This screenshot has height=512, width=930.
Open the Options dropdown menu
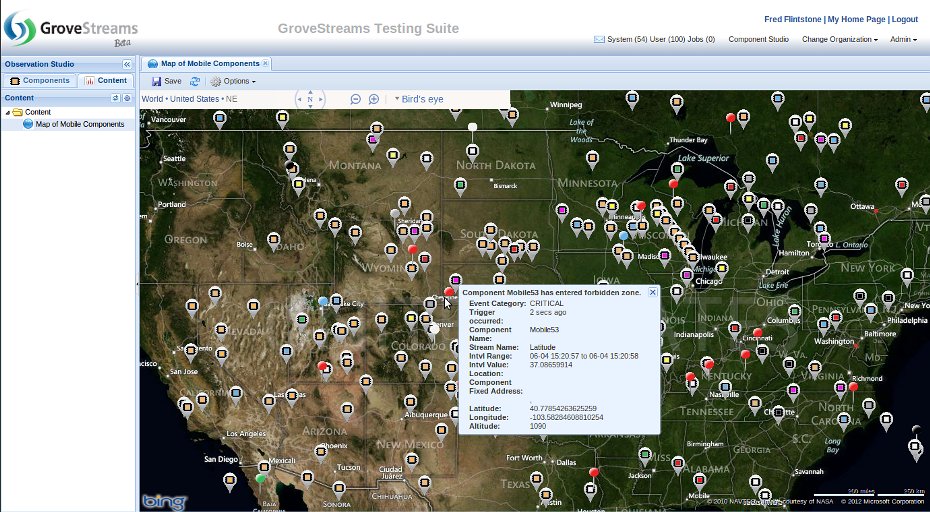coord(233,81)
